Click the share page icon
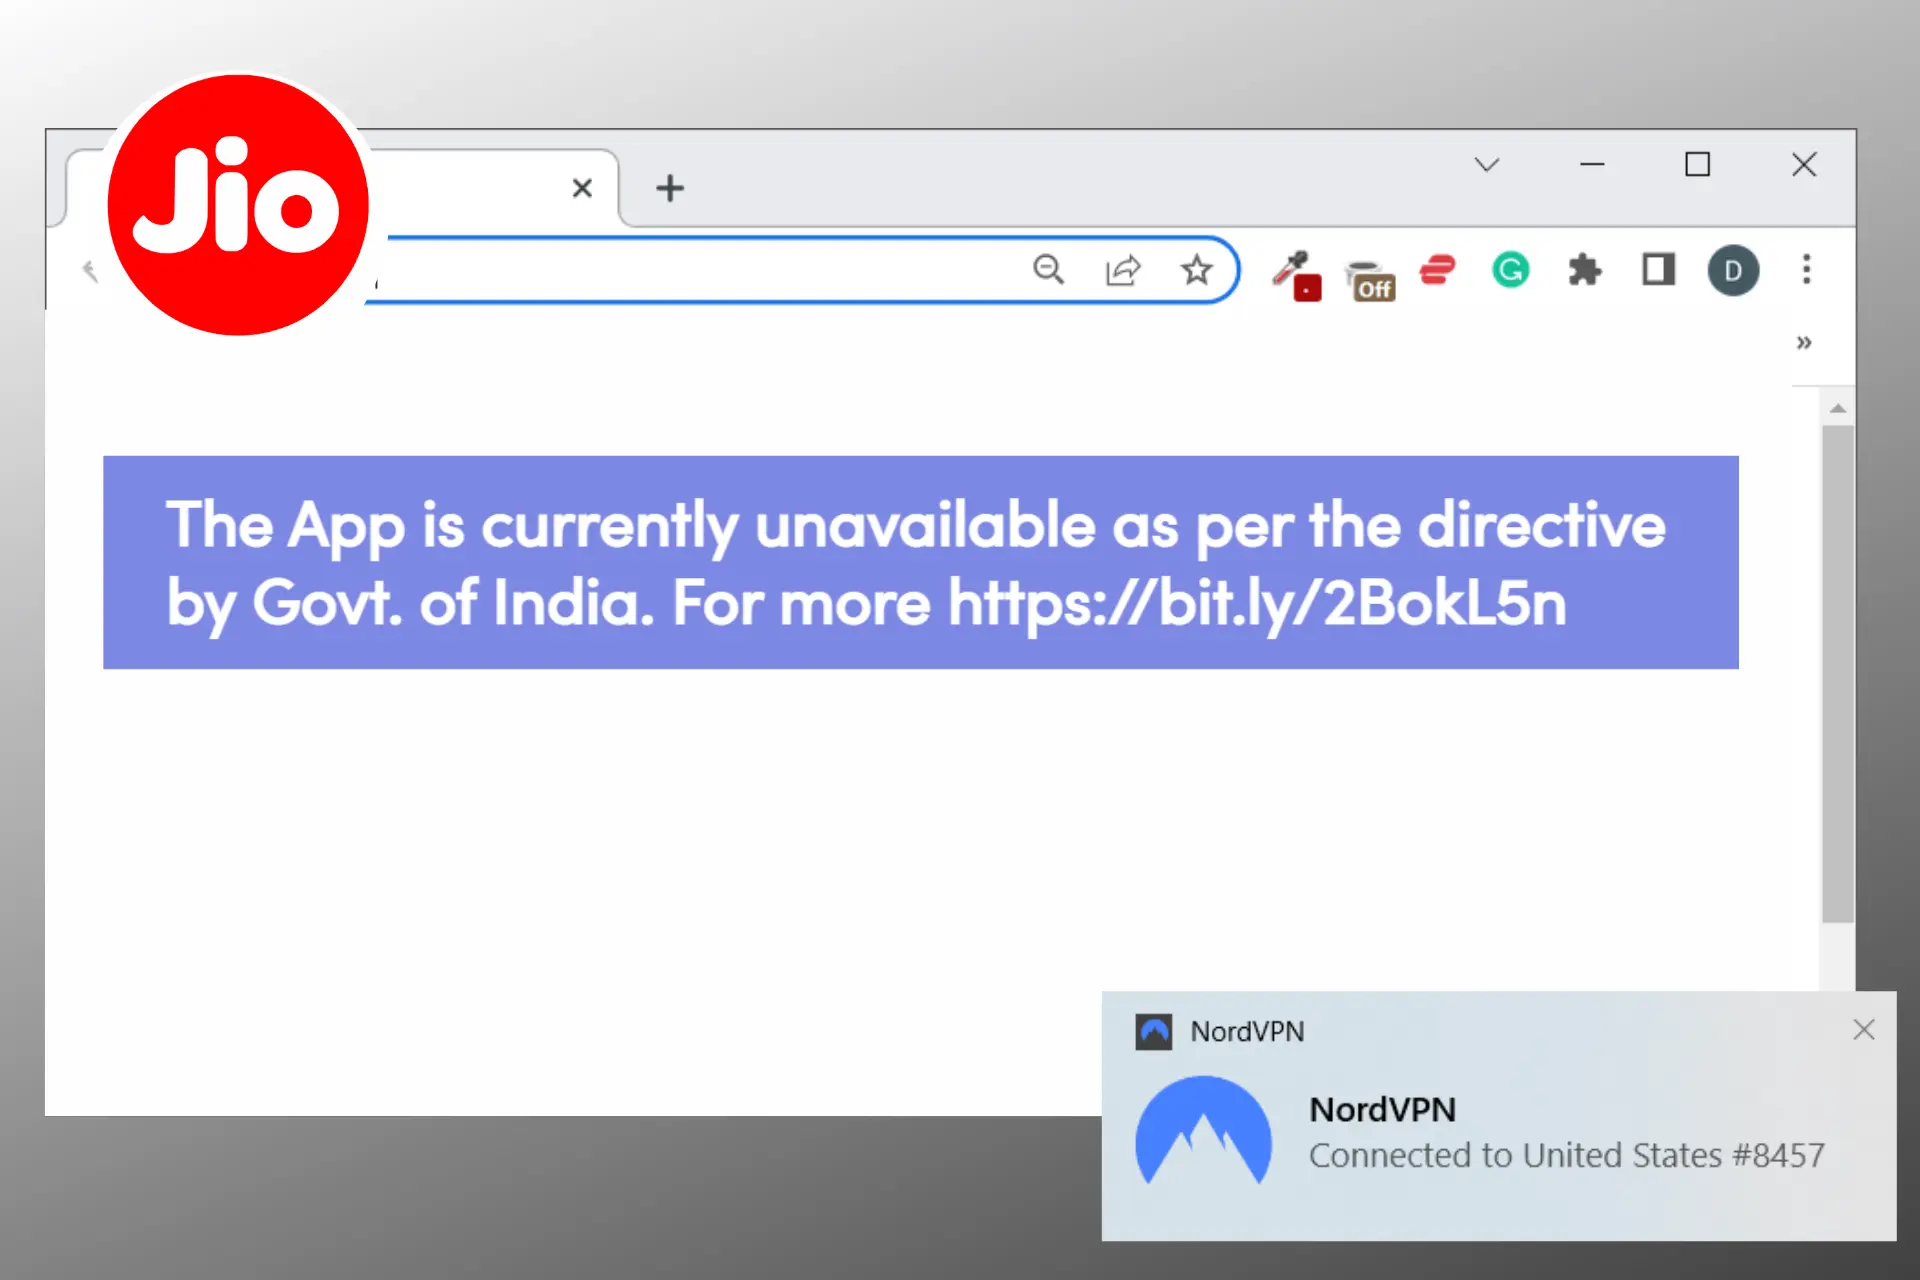 tap(1123, 270)
